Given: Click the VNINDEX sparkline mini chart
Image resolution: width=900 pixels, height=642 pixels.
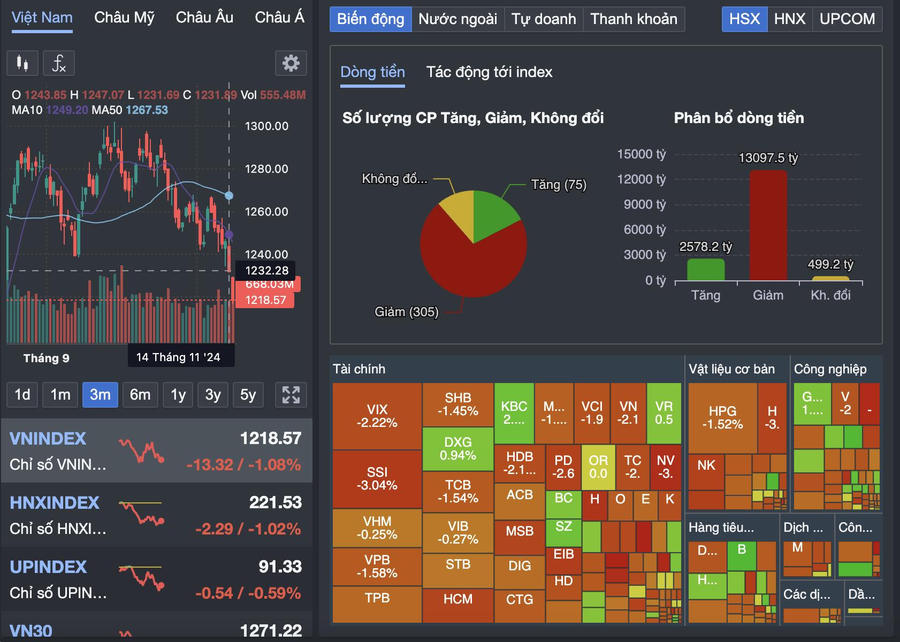Looking at the screenshot, I should pyautogui.click(x=141, y=450).
